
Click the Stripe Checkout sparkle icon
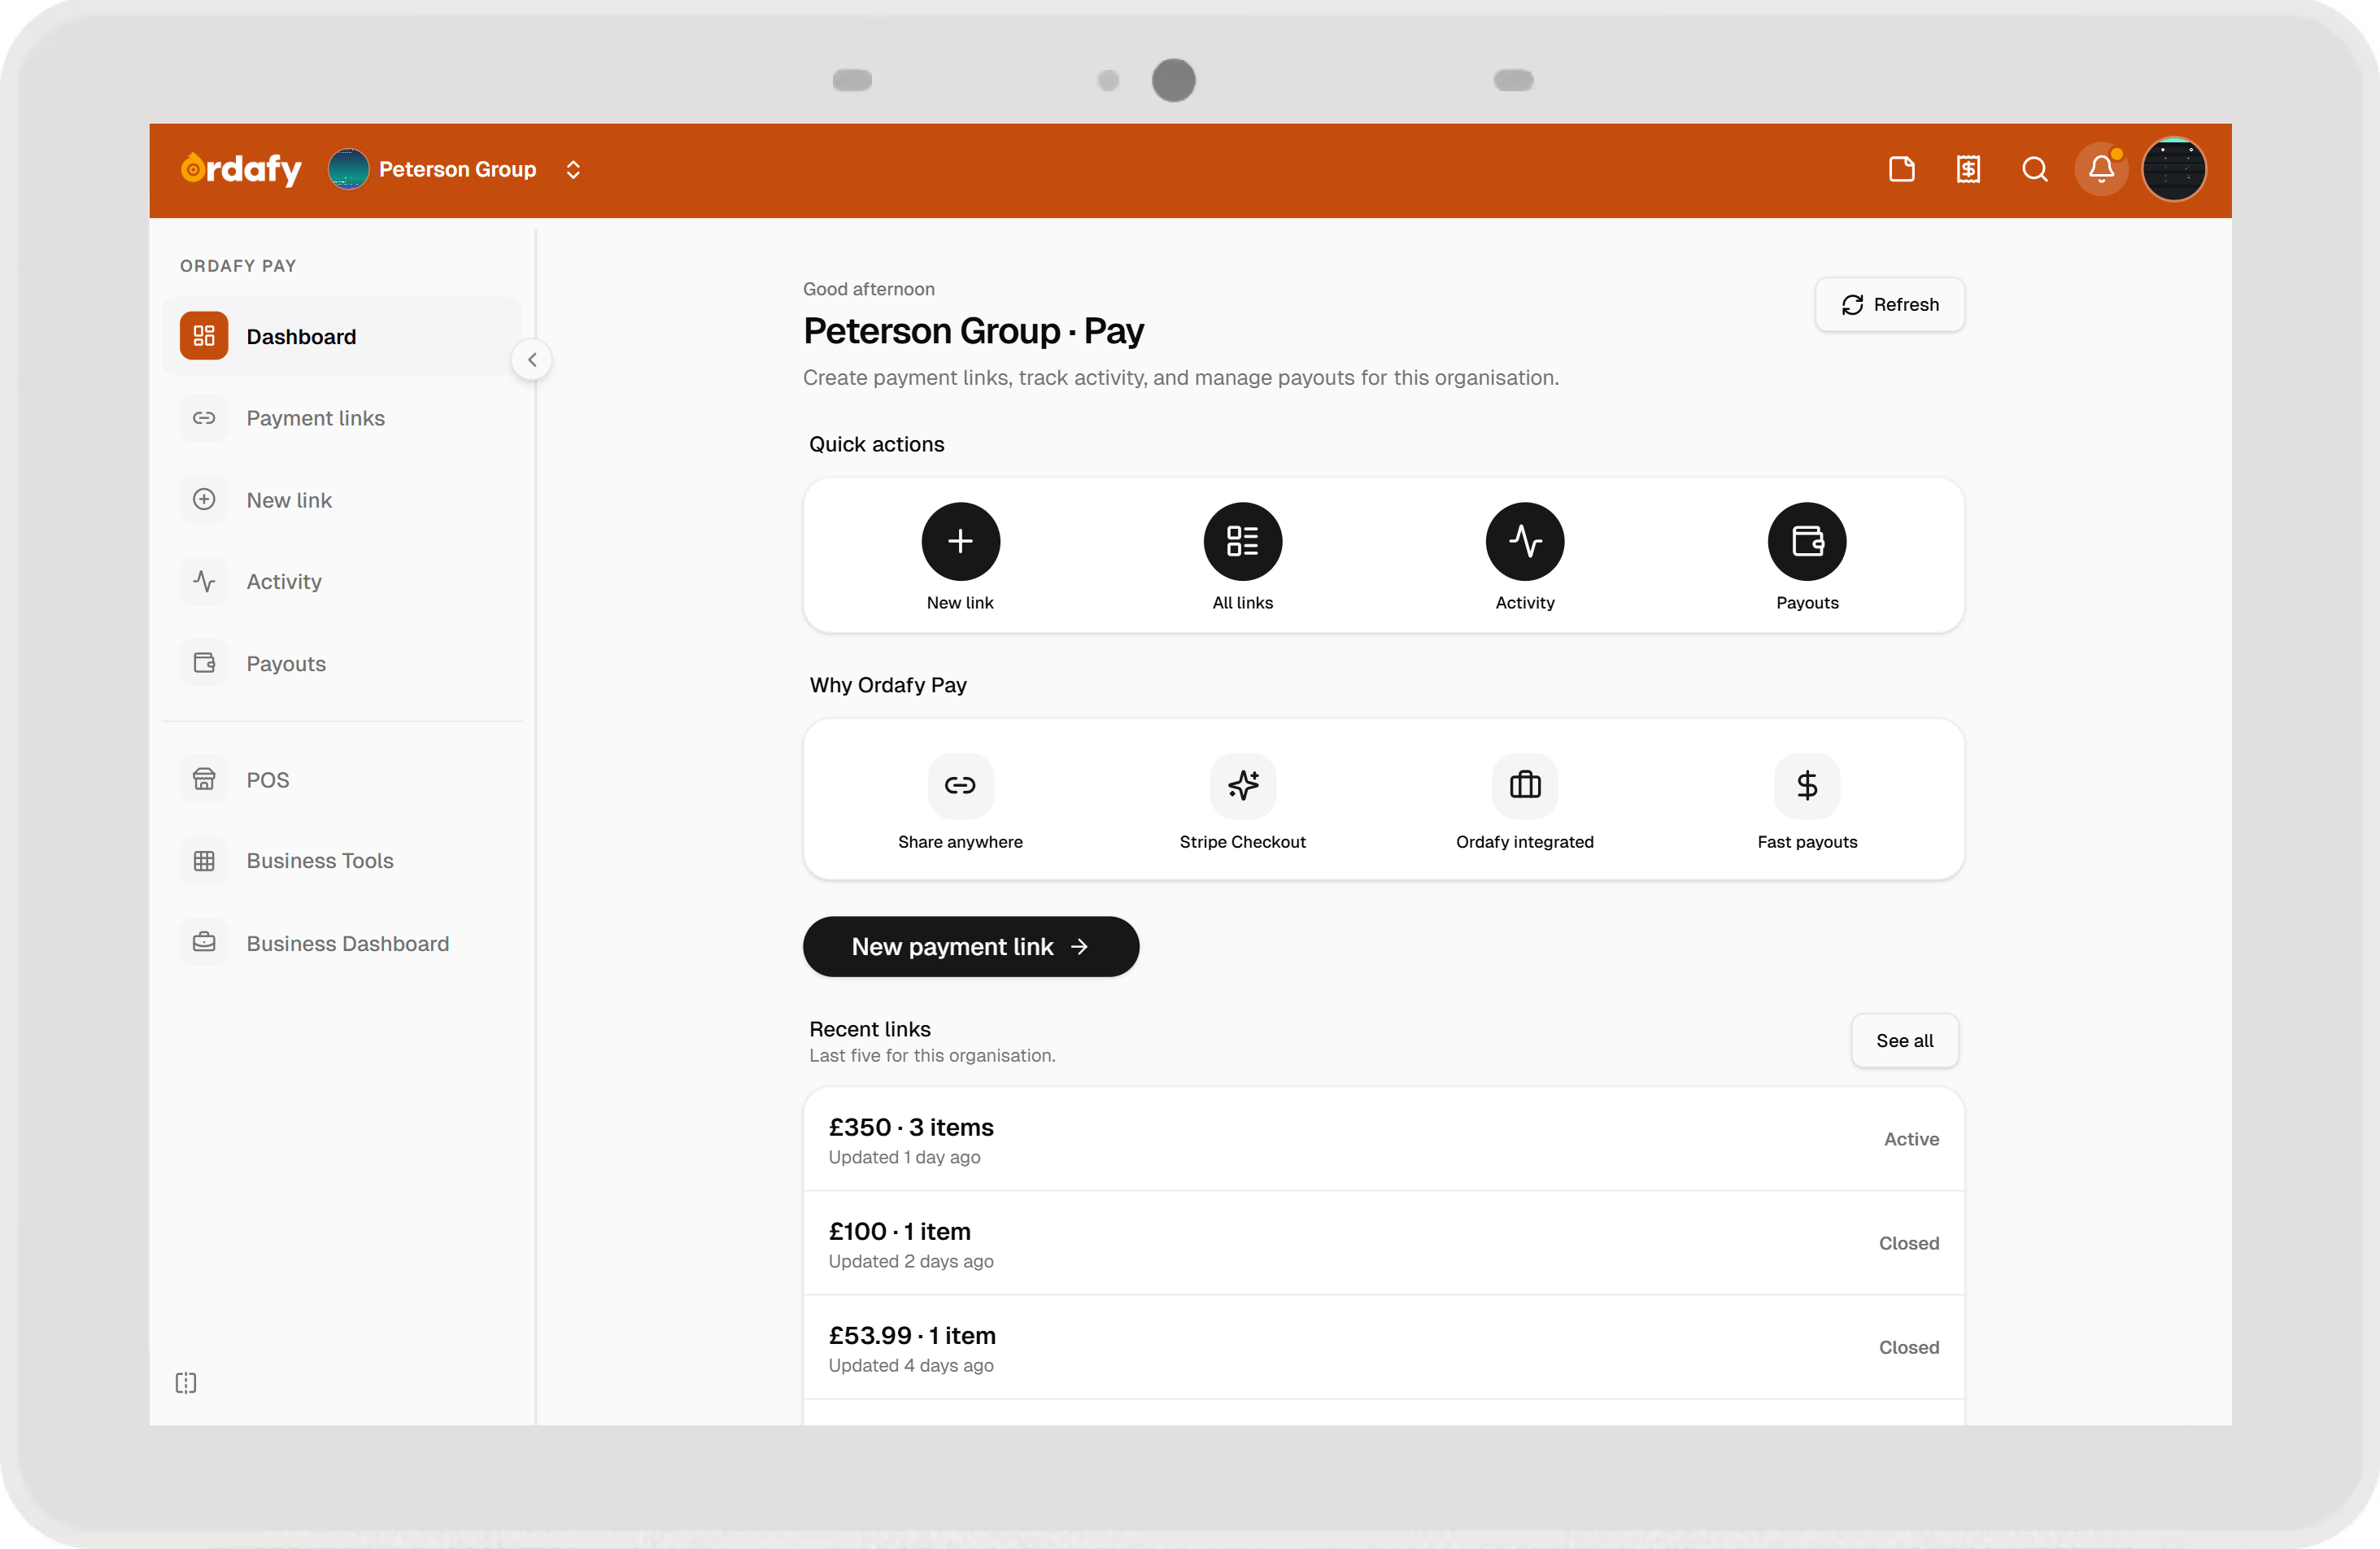pyautogui.click(x=1243, y=786)
